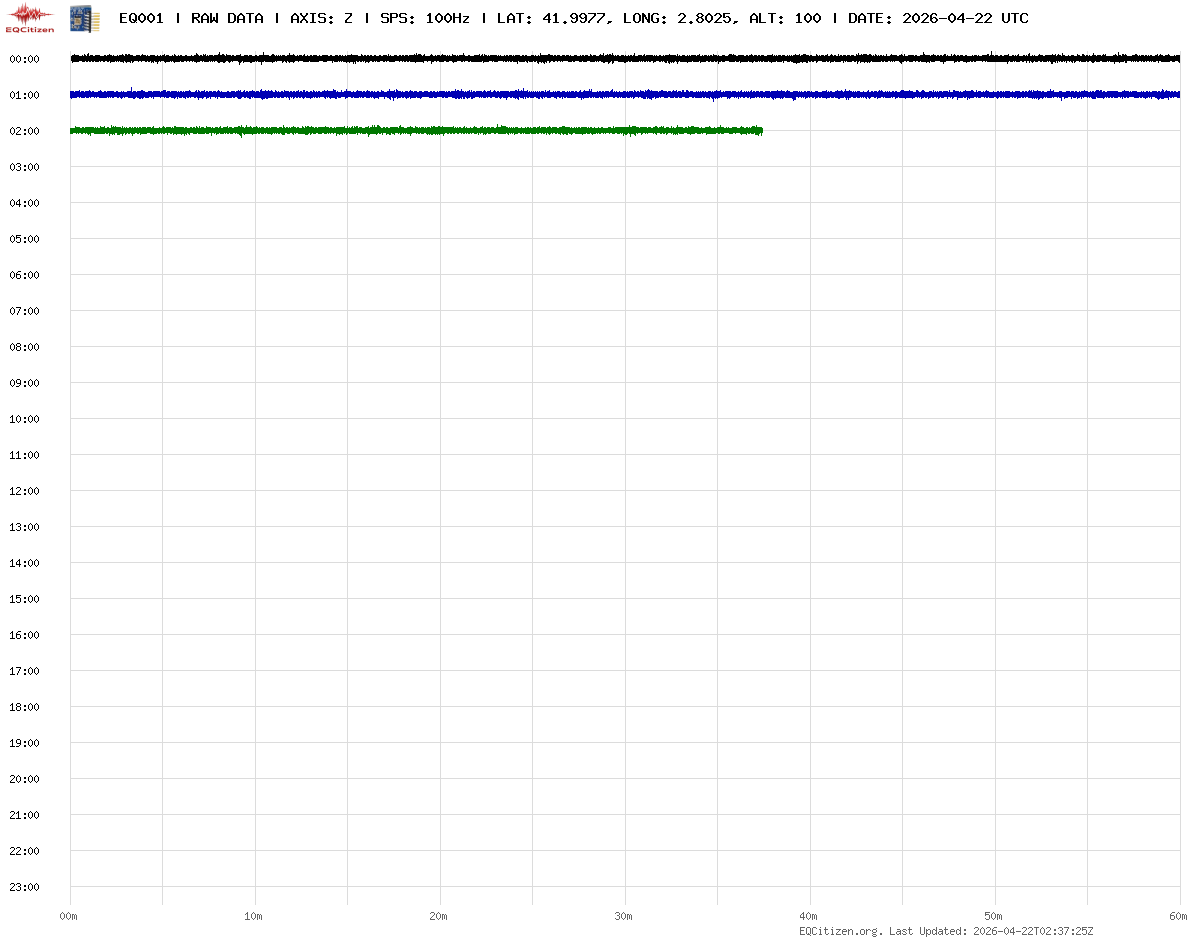Click the 10m minute axis label
Screen dimensions: 1200x940
tap(254, 916)
